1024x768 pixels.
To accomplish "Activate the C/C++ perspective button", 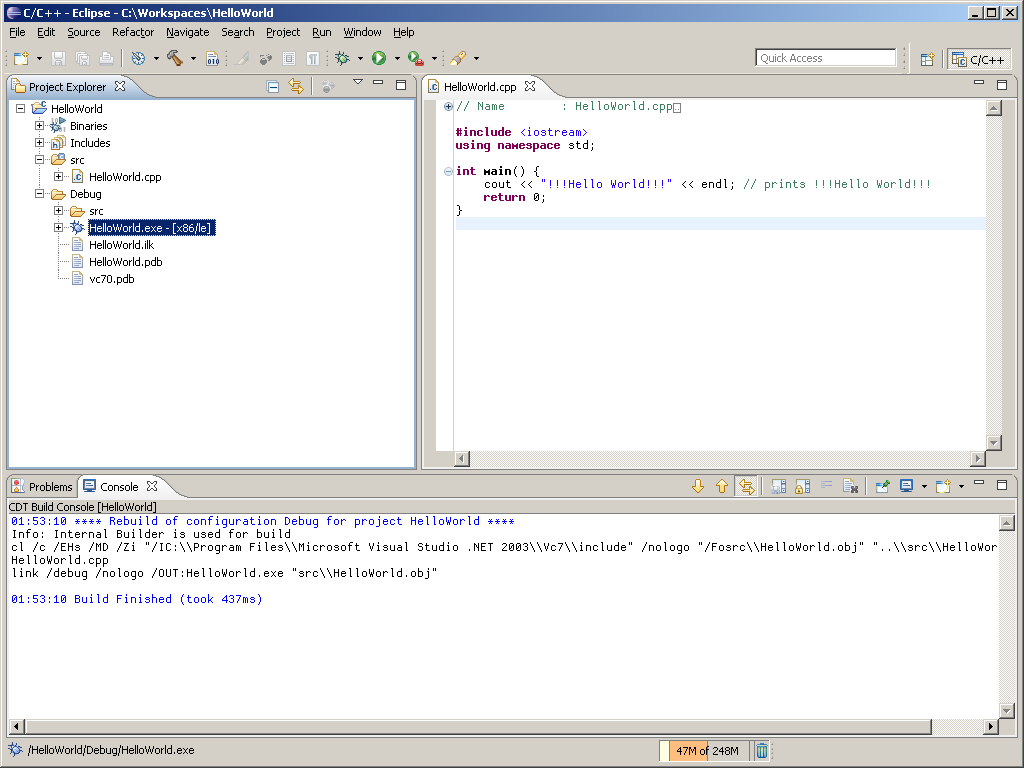I will click(978, 57).
